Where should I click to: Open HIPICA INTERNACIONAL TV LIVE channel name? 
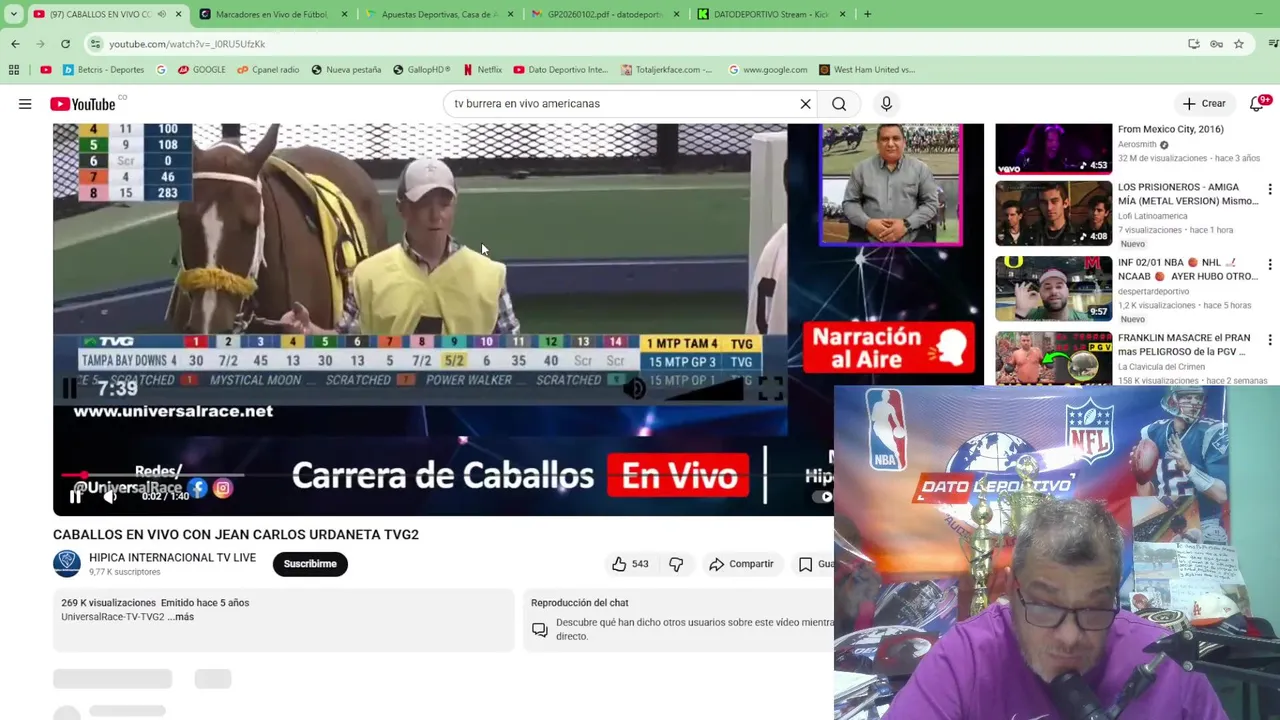pyautogui.click(x=172, y=558)
